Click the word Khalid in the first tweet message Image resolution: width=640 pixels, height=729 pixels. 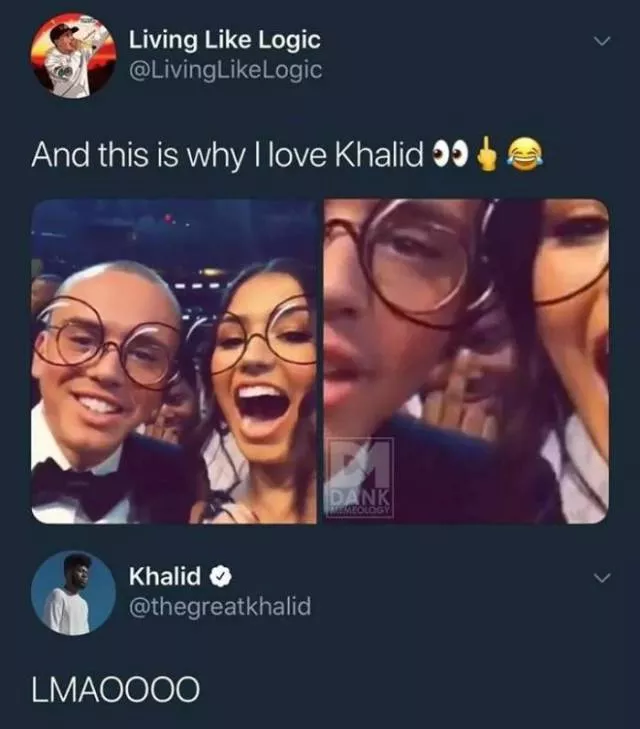click(379, 155)
